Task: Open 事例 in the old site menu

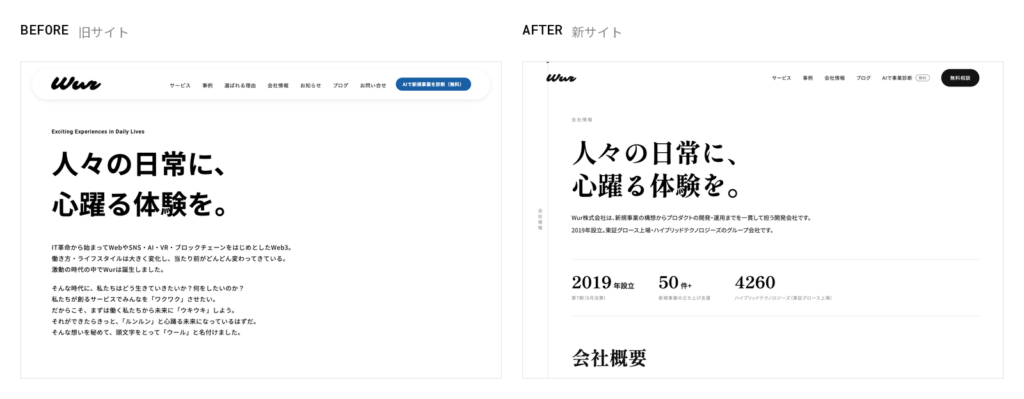Action: [208, 86]
